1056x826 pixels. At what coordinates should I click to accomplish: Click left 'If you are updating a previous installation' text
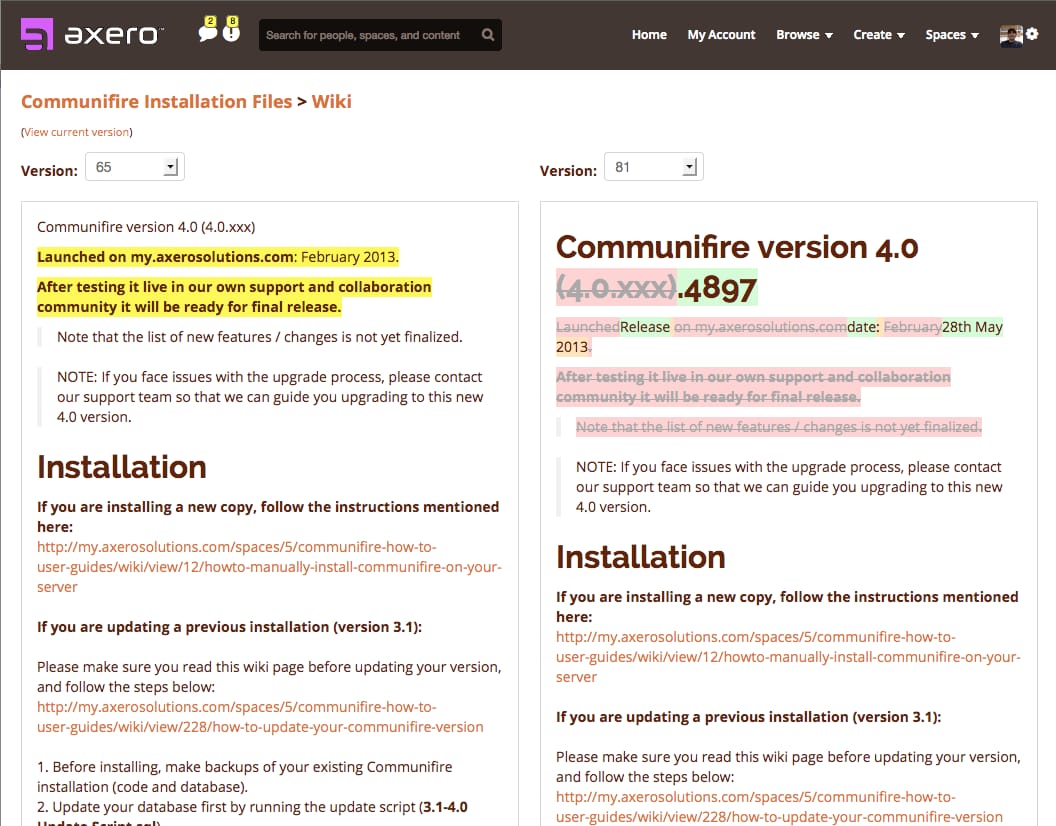(230, 627)
